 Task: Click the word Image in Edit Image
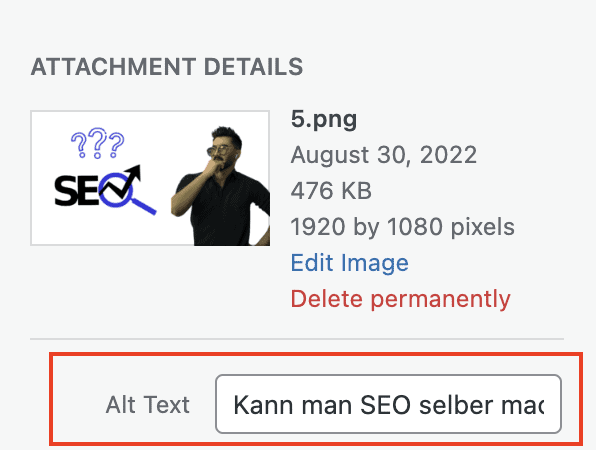374,263
